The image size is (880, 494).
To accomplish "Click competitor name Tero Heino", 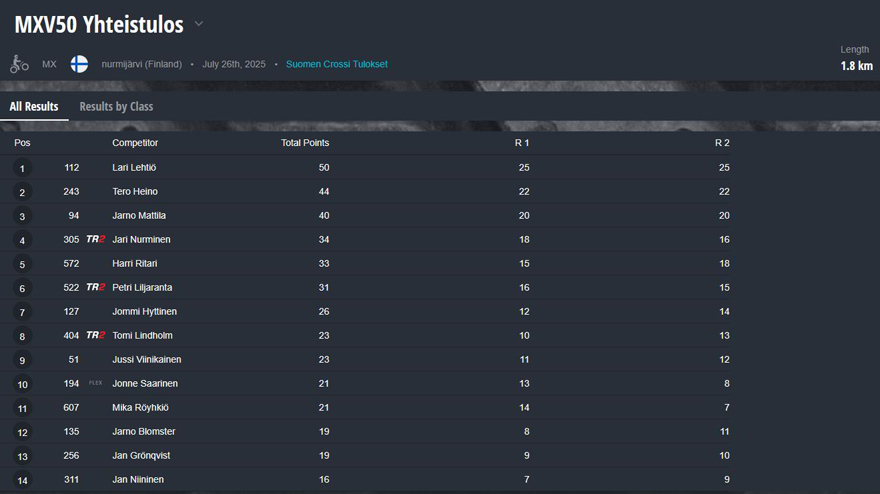I will (135, 191).
